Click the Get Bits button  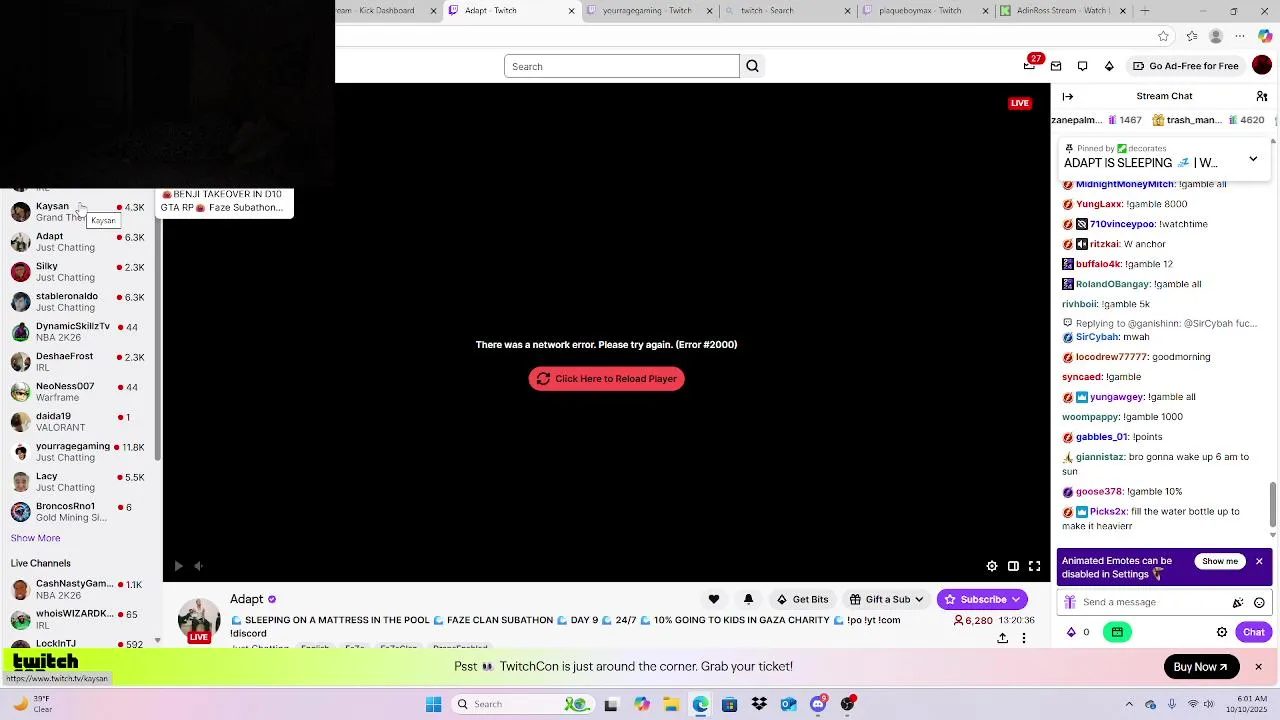click(802, 599)
